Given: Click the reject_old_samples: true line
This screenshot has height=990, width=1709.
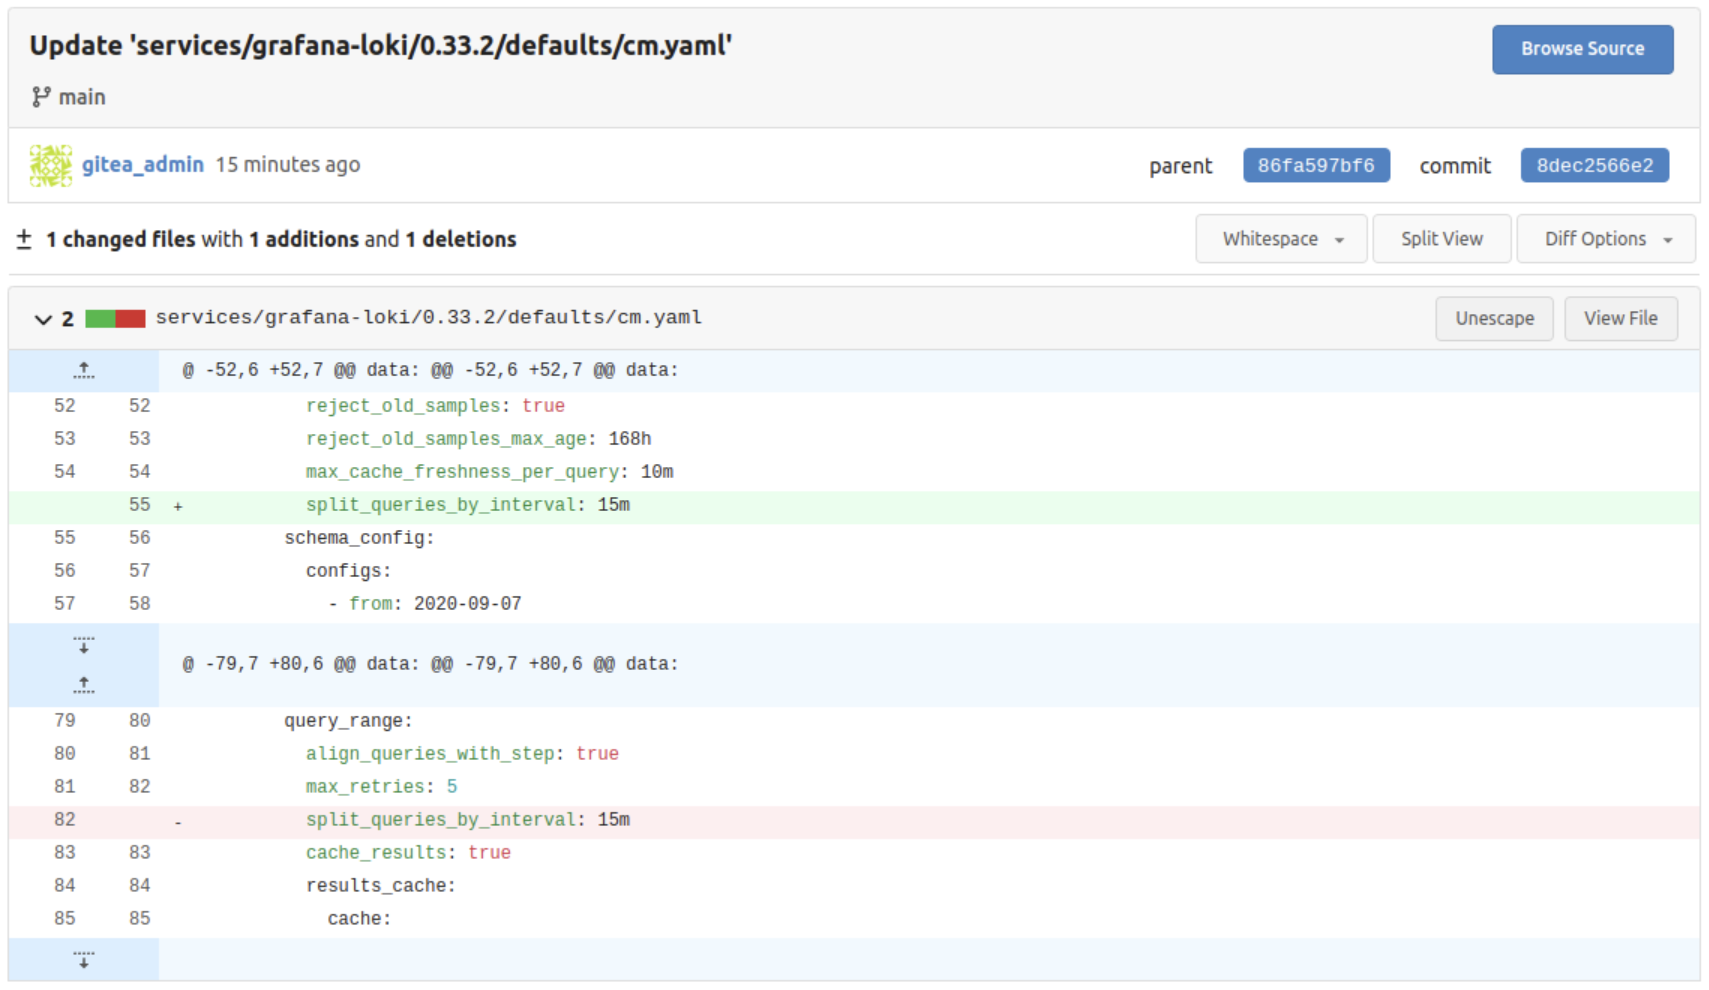Looking at the screenshot, I should pyautogui.click(x=854, y=406).
